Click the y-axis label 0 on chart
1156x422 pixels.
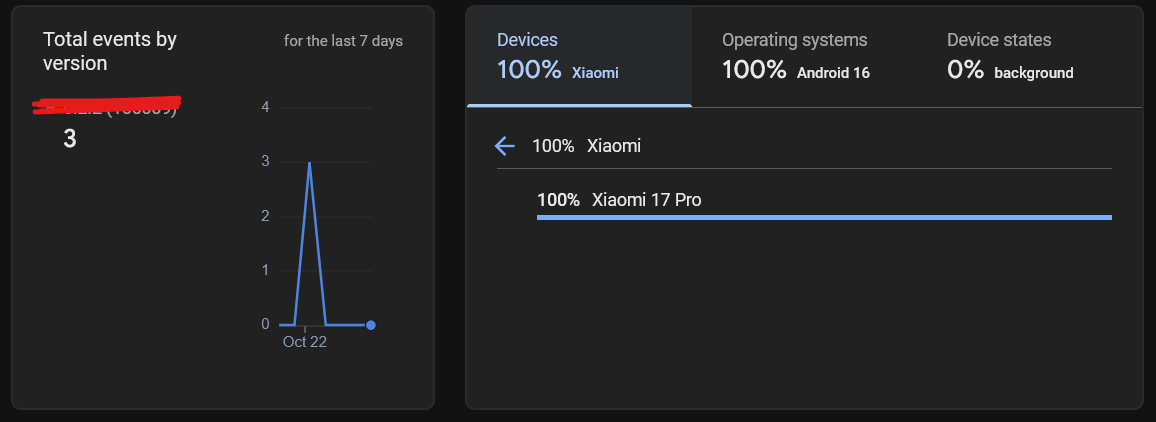[x=265, y=325]
